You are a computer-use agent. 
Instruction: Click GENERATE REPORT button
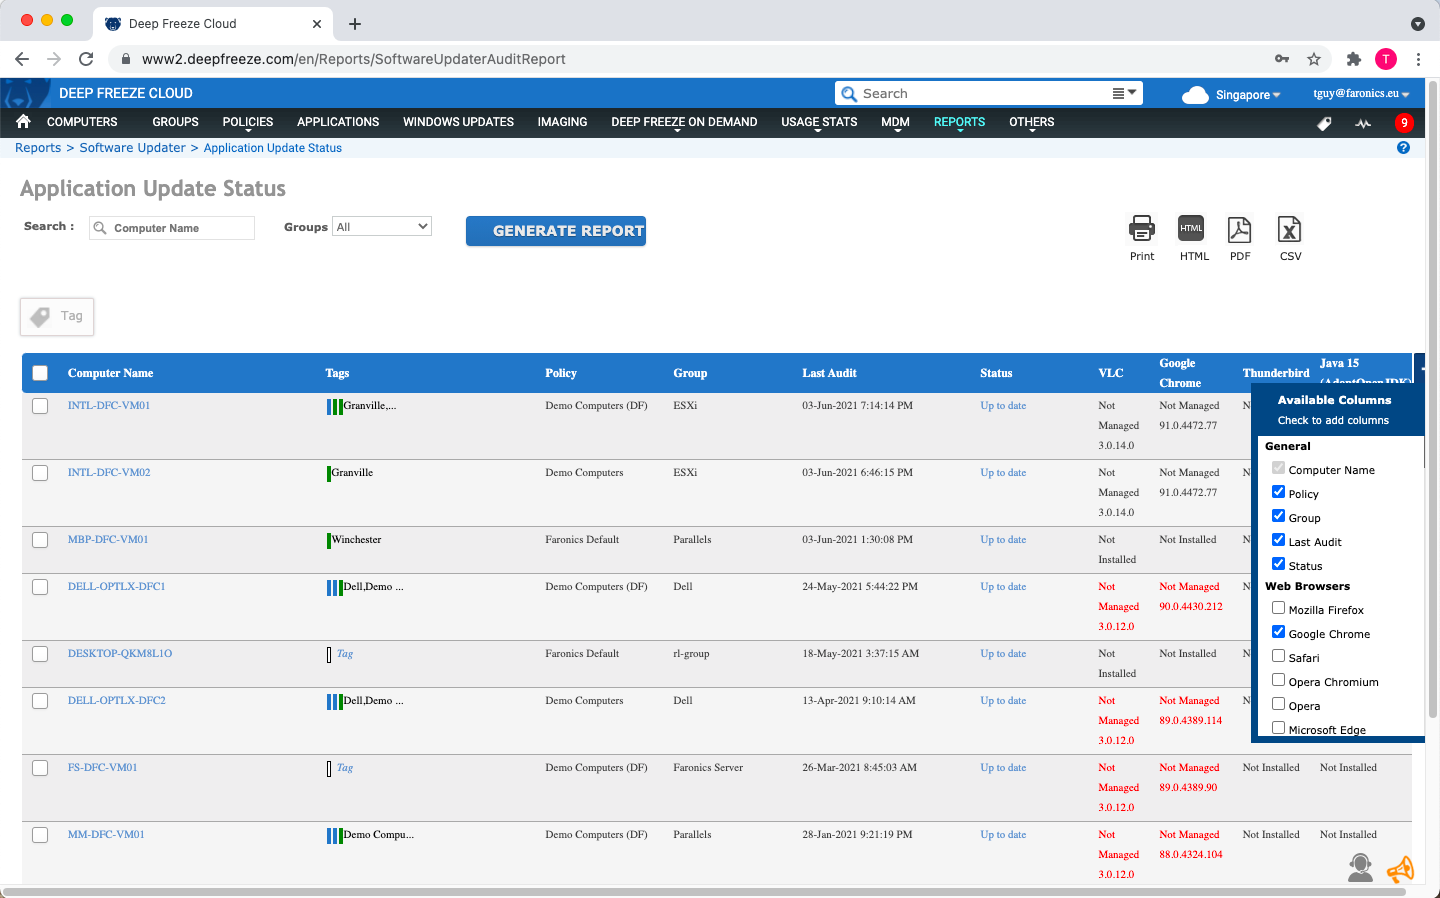(556, 231)
